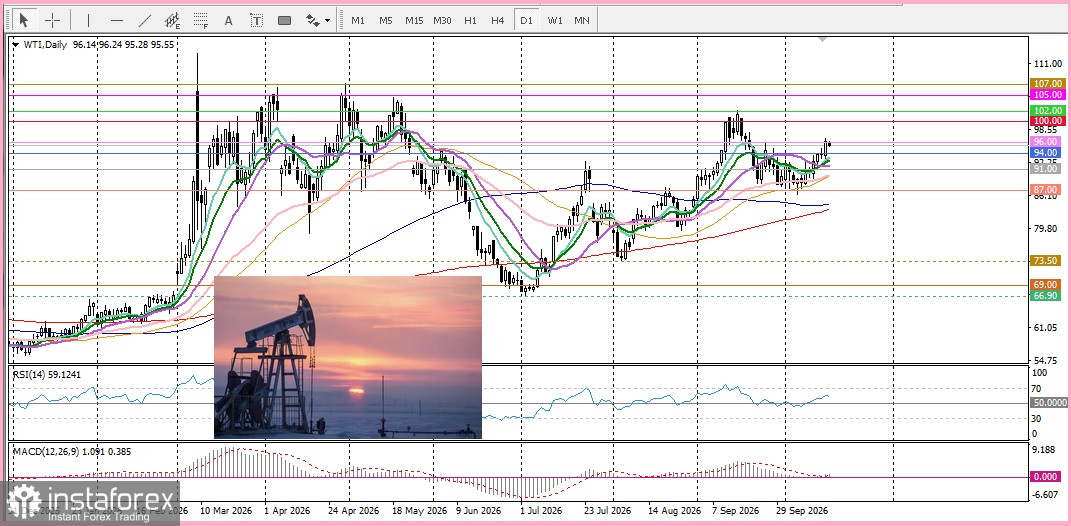Switch to W1 weekly timeframe
This screenshot has width=1071, height=526.
pos(555,20)
